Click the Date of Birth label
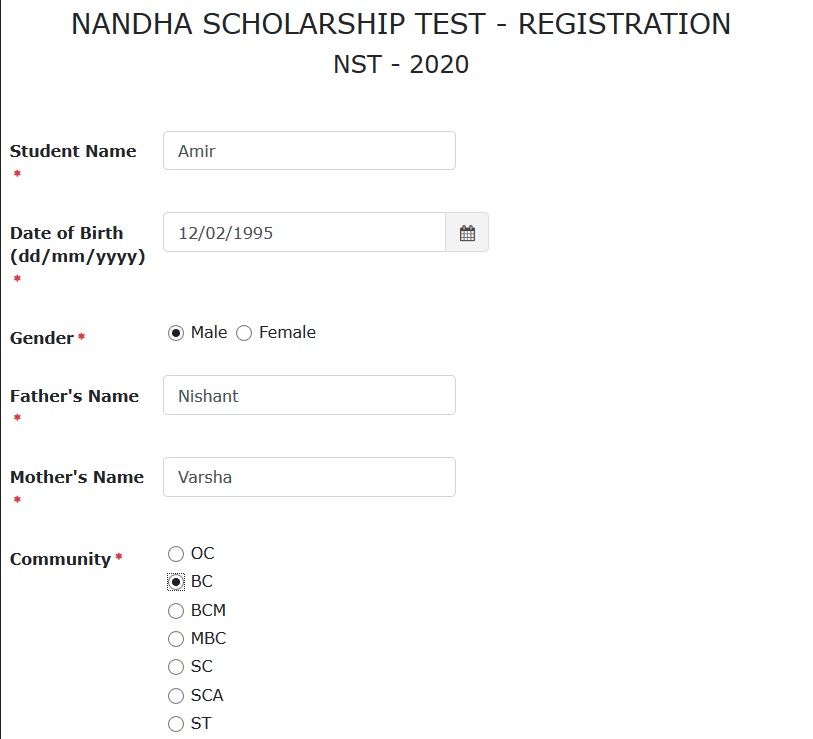 [x=67, y=233]
